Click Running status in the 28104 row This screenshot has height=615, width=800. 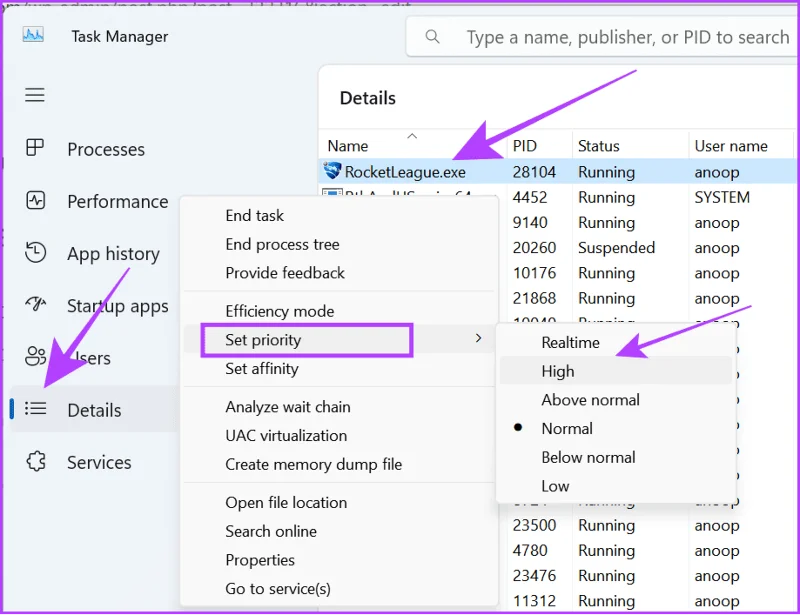pos(606,172)
